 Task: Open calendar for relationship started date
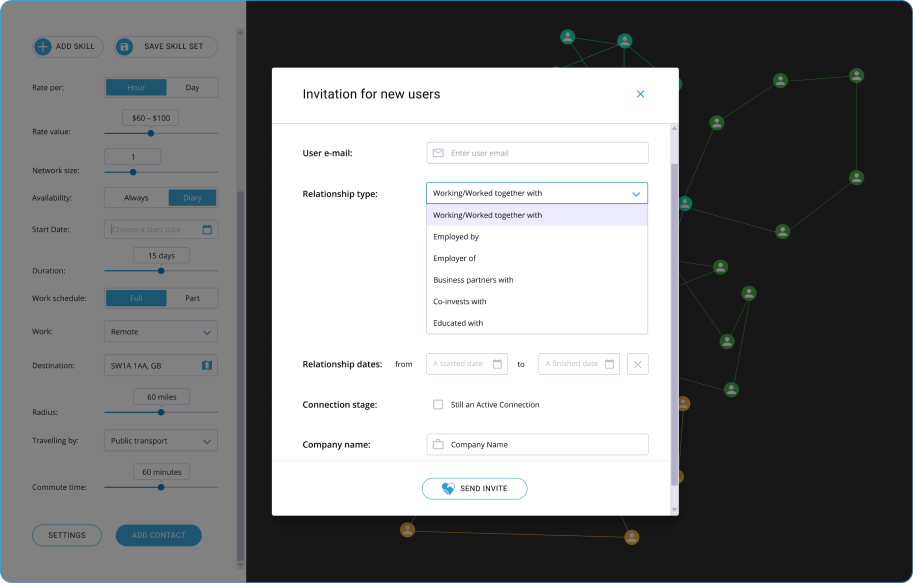pos(497,364)
